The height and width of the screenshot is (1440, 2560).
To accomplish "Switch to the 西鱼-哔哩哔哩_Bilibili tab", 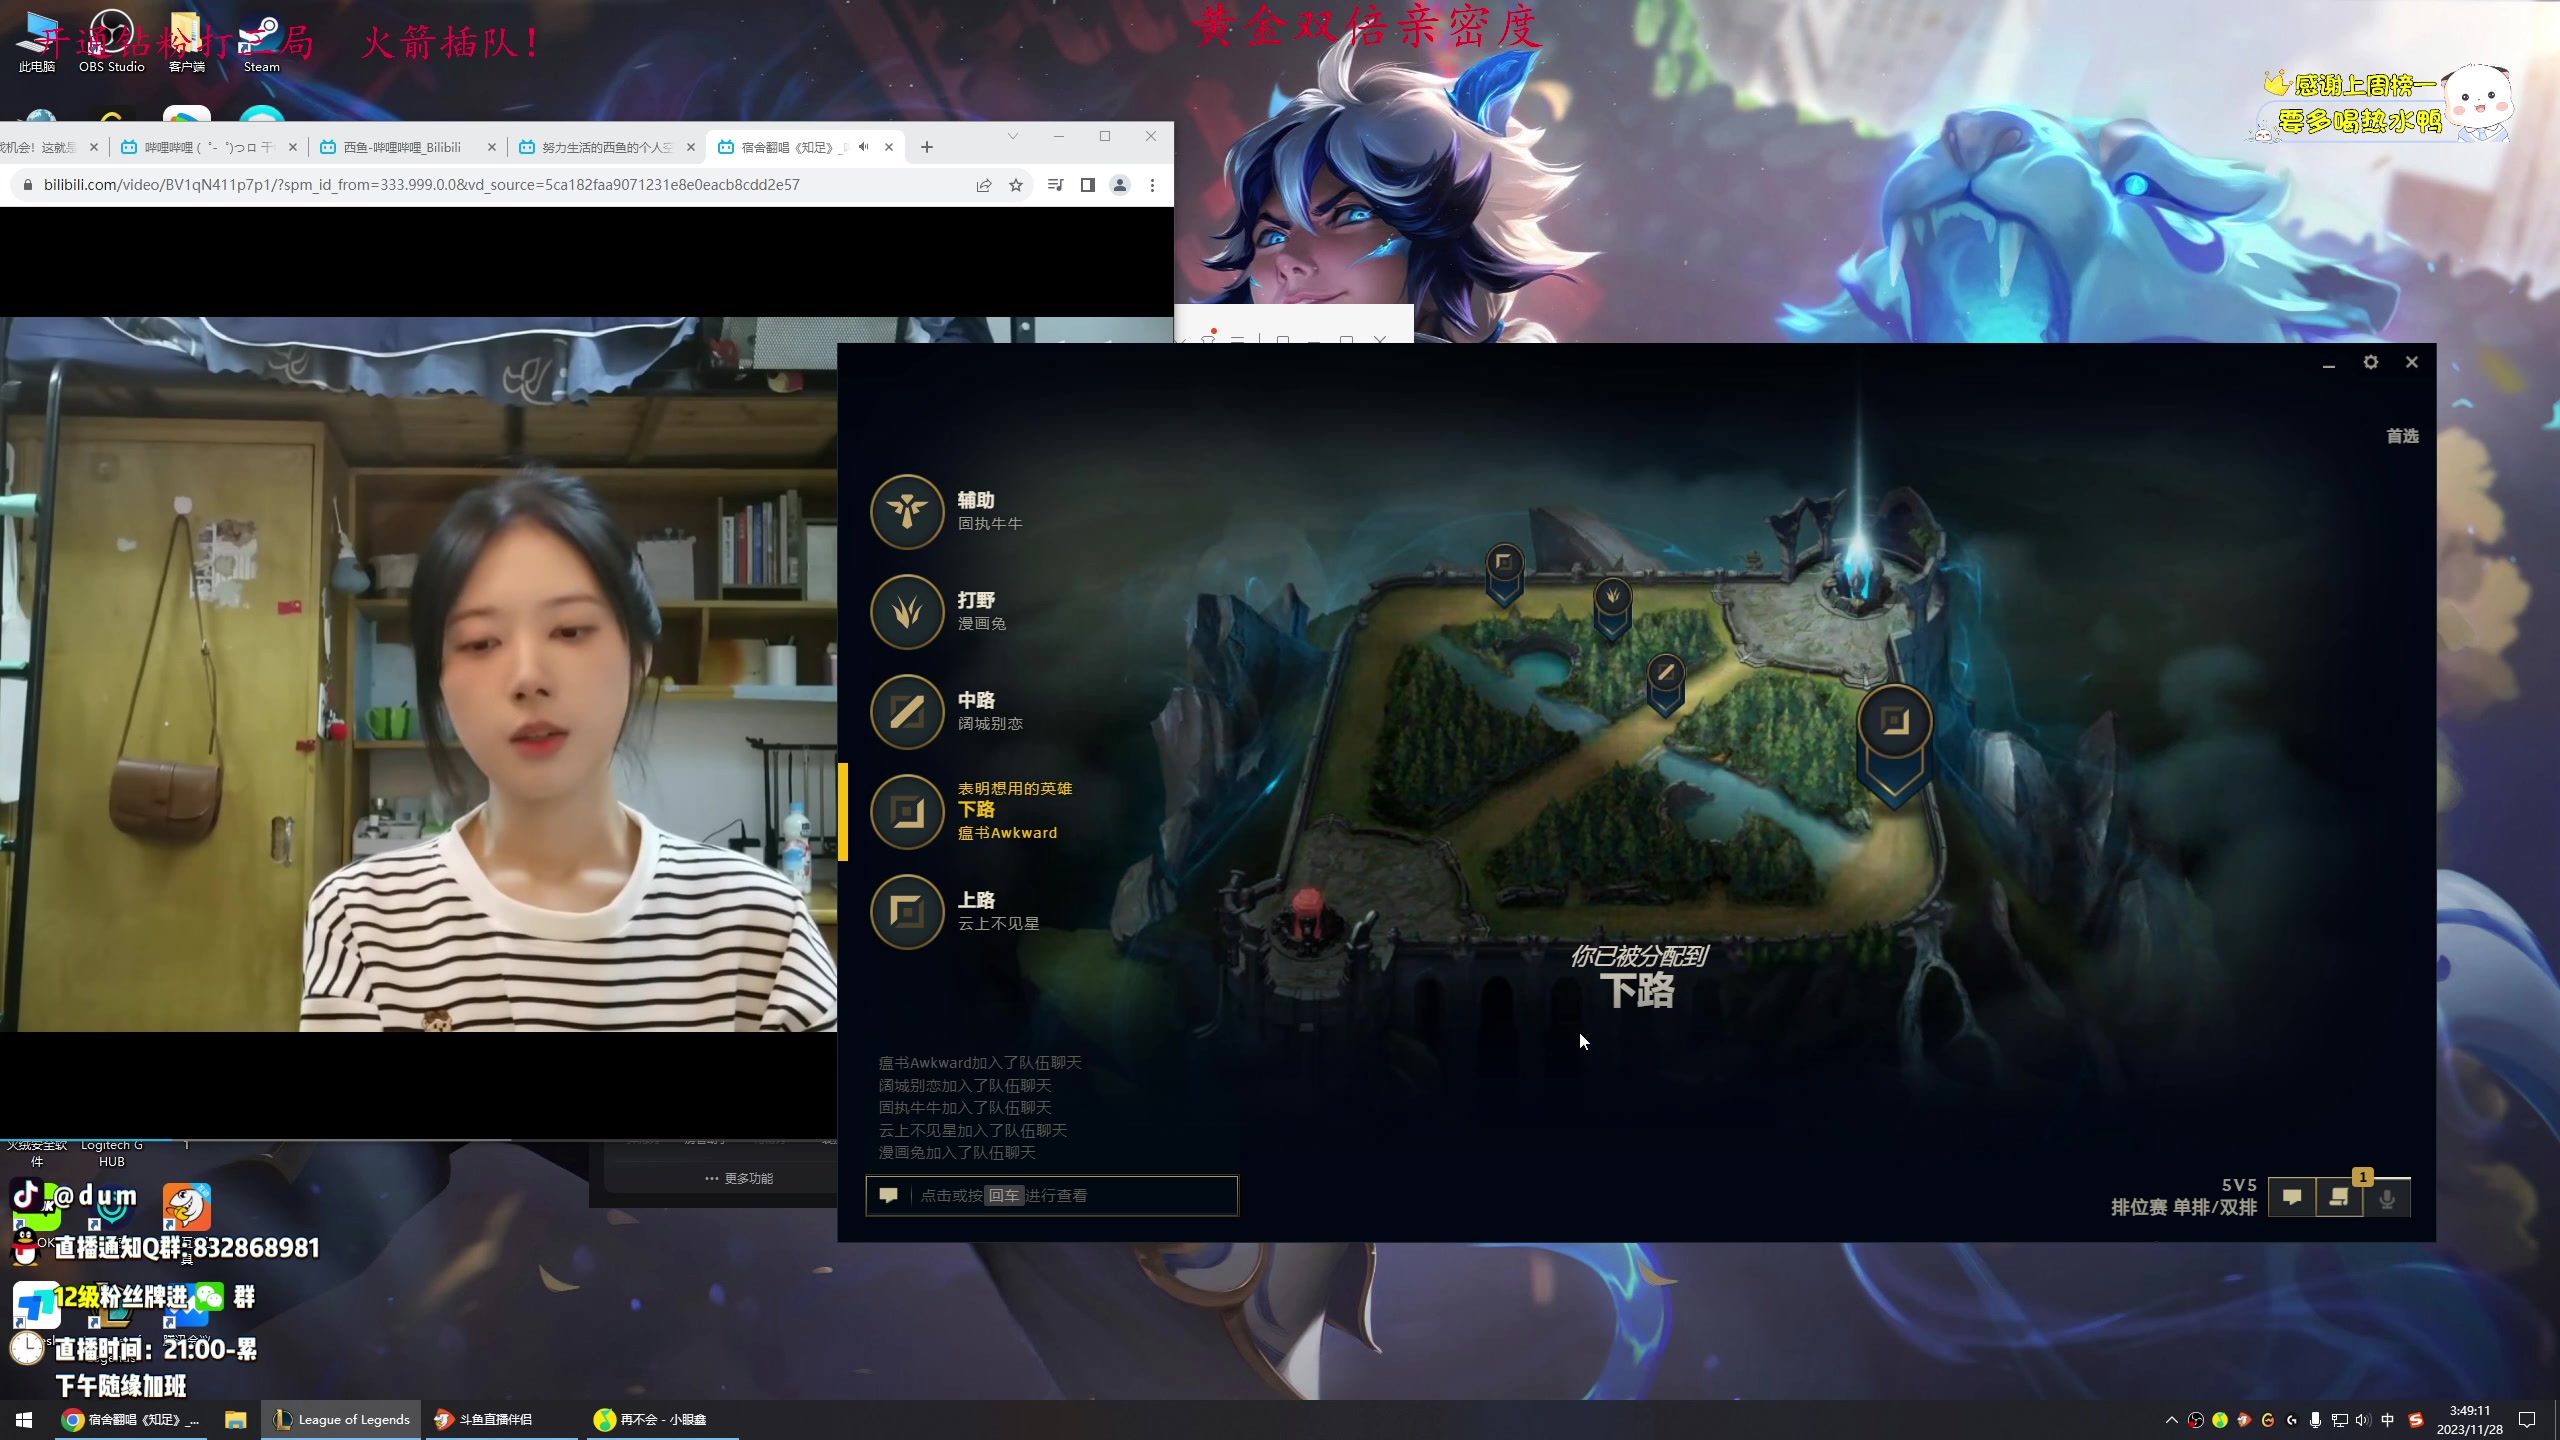I will 408,147.
